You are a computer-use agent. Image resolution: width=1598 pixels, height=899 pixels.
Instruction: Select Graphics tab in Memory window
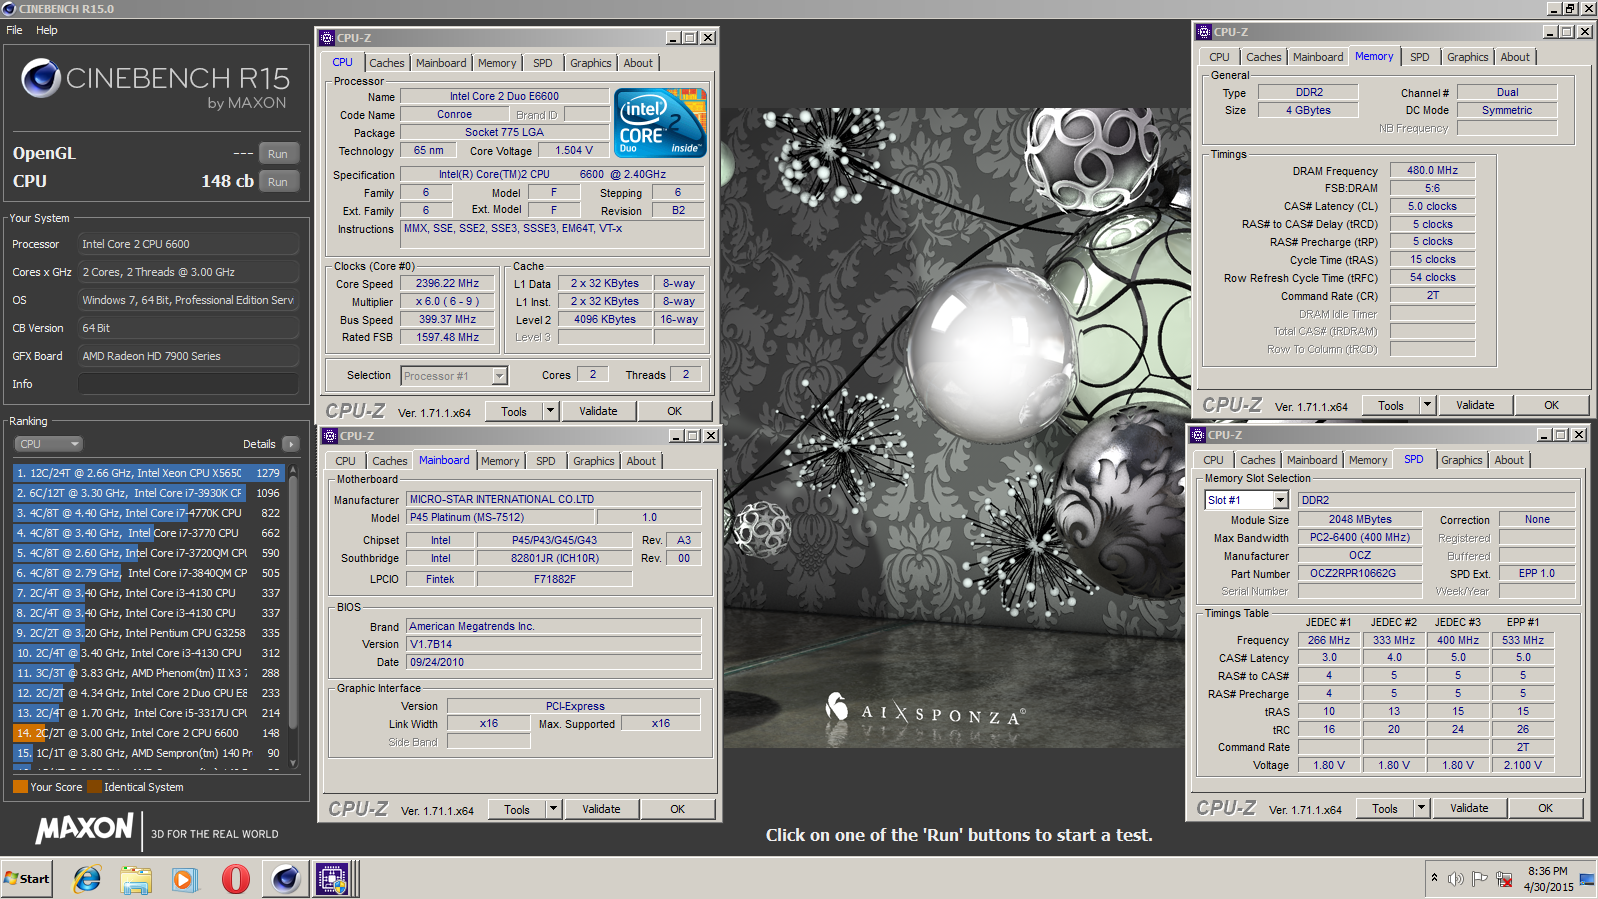click(1467, 57)
